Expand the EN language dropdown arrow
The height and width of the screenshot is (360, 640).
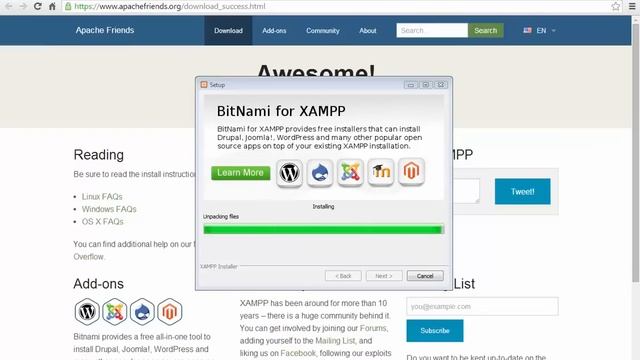[x=553, y=31]
